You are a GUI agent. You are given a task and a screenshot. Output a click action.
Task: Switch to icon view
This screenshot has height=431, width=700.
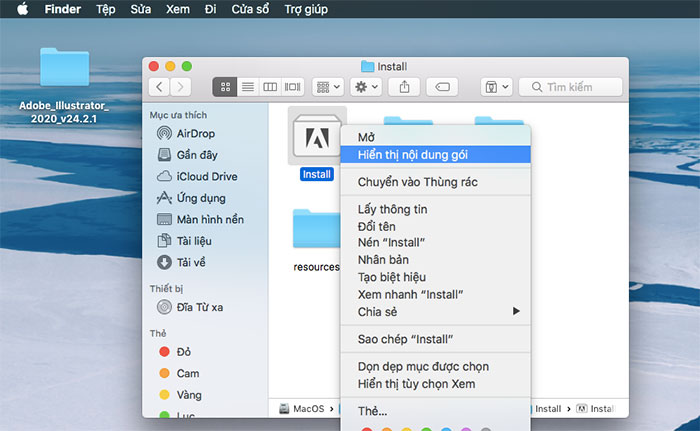click(x=225, y=87)
